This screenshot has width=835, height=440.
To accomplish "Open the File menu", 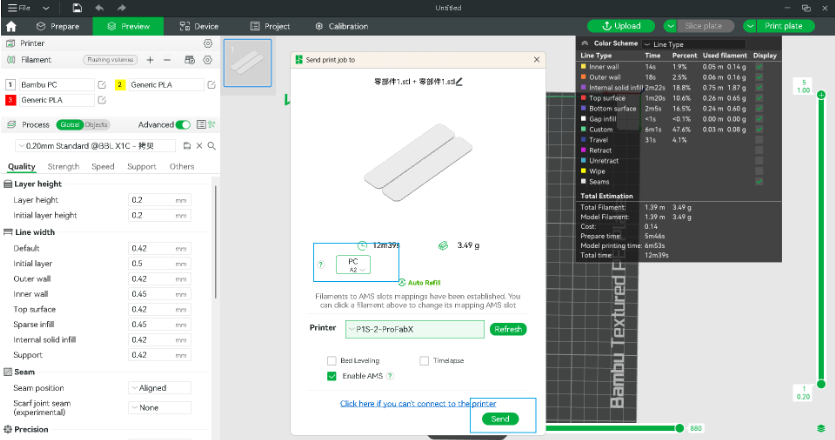I will [19, 8].
